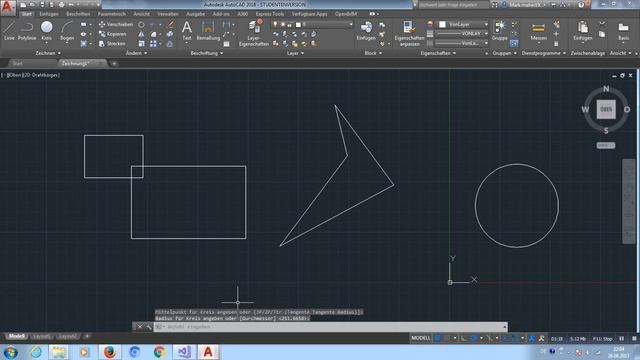Click the add layout plus button
The height and width of the screenshot is (360, 640).
click(87, 337)
